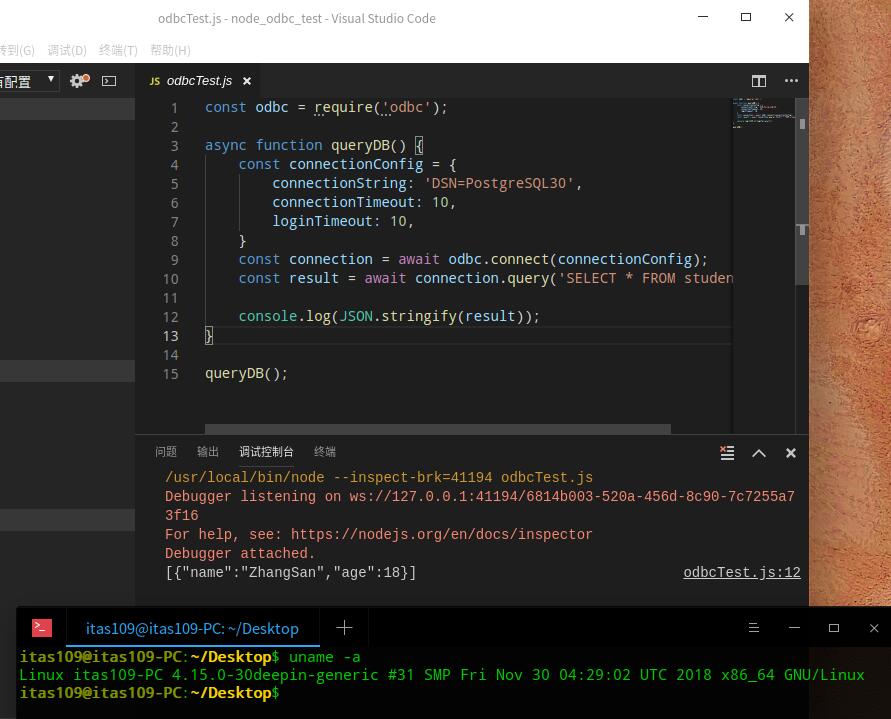Dismiss the debug console panel

pyautogui.click(x=790, y=452)
